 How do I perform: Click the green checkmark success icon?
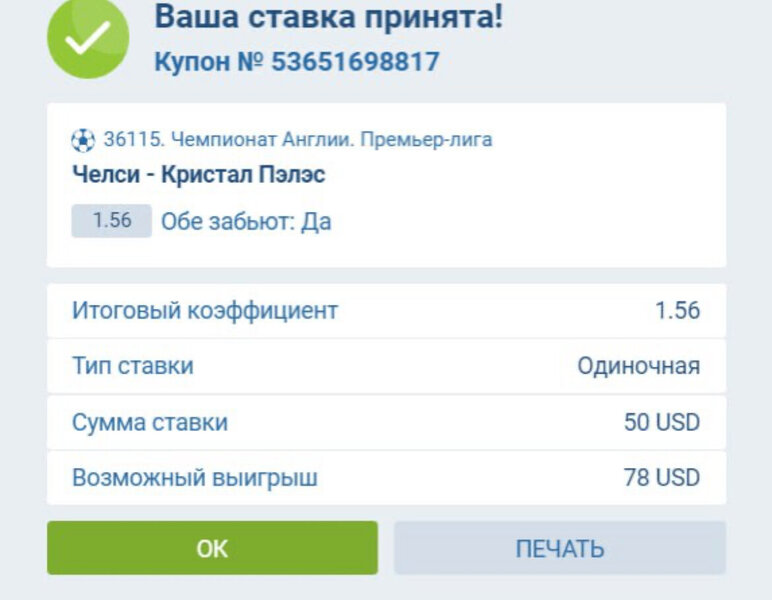click(x=88, y=38)
